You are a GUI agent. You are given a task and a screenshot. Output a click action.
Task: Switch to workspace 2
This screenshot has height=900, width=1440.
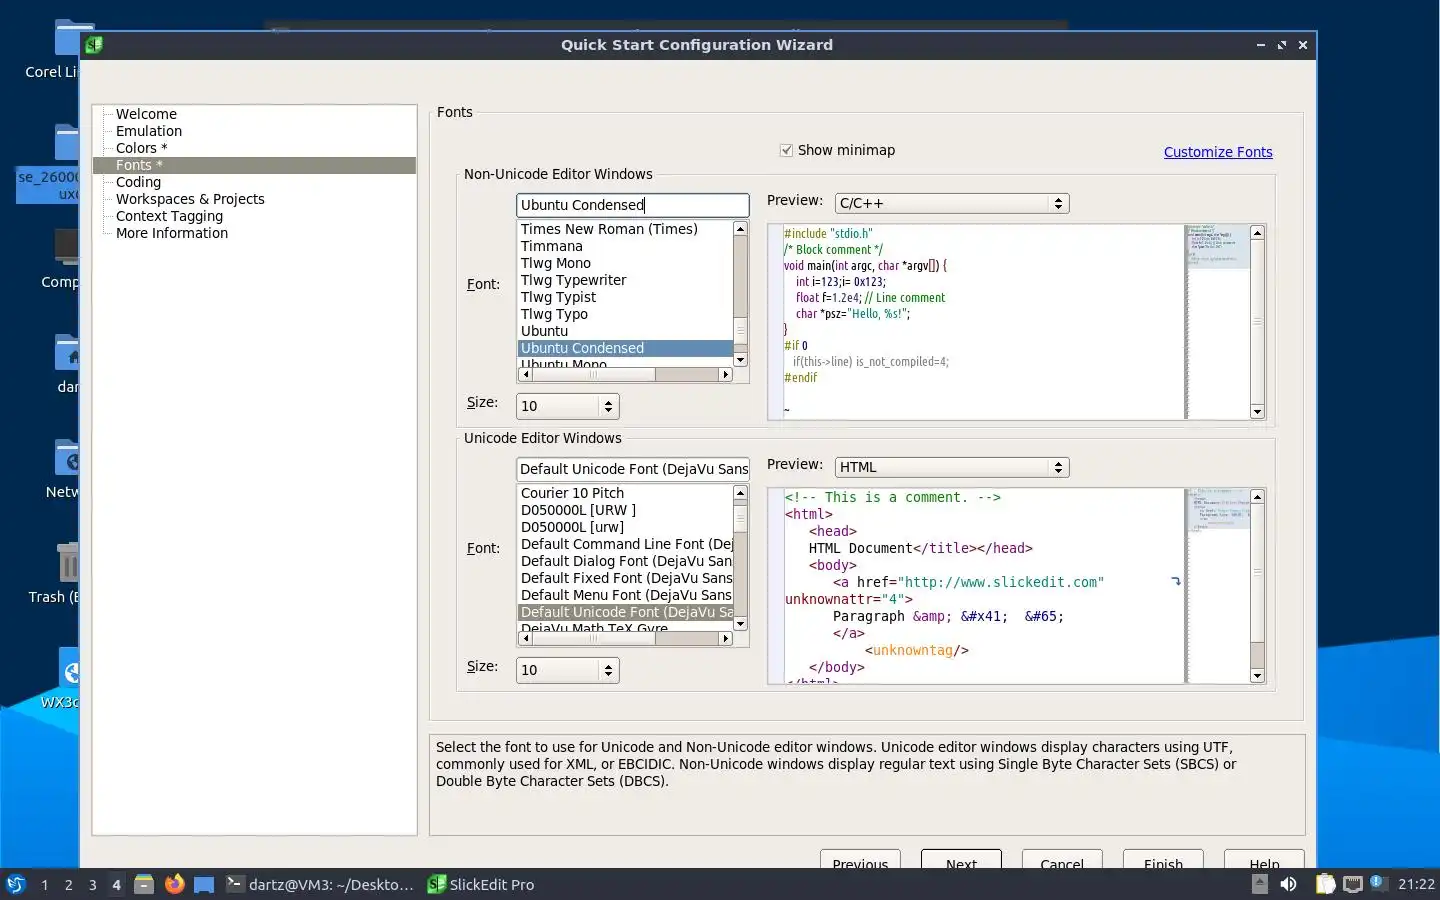tap(68, 885)
